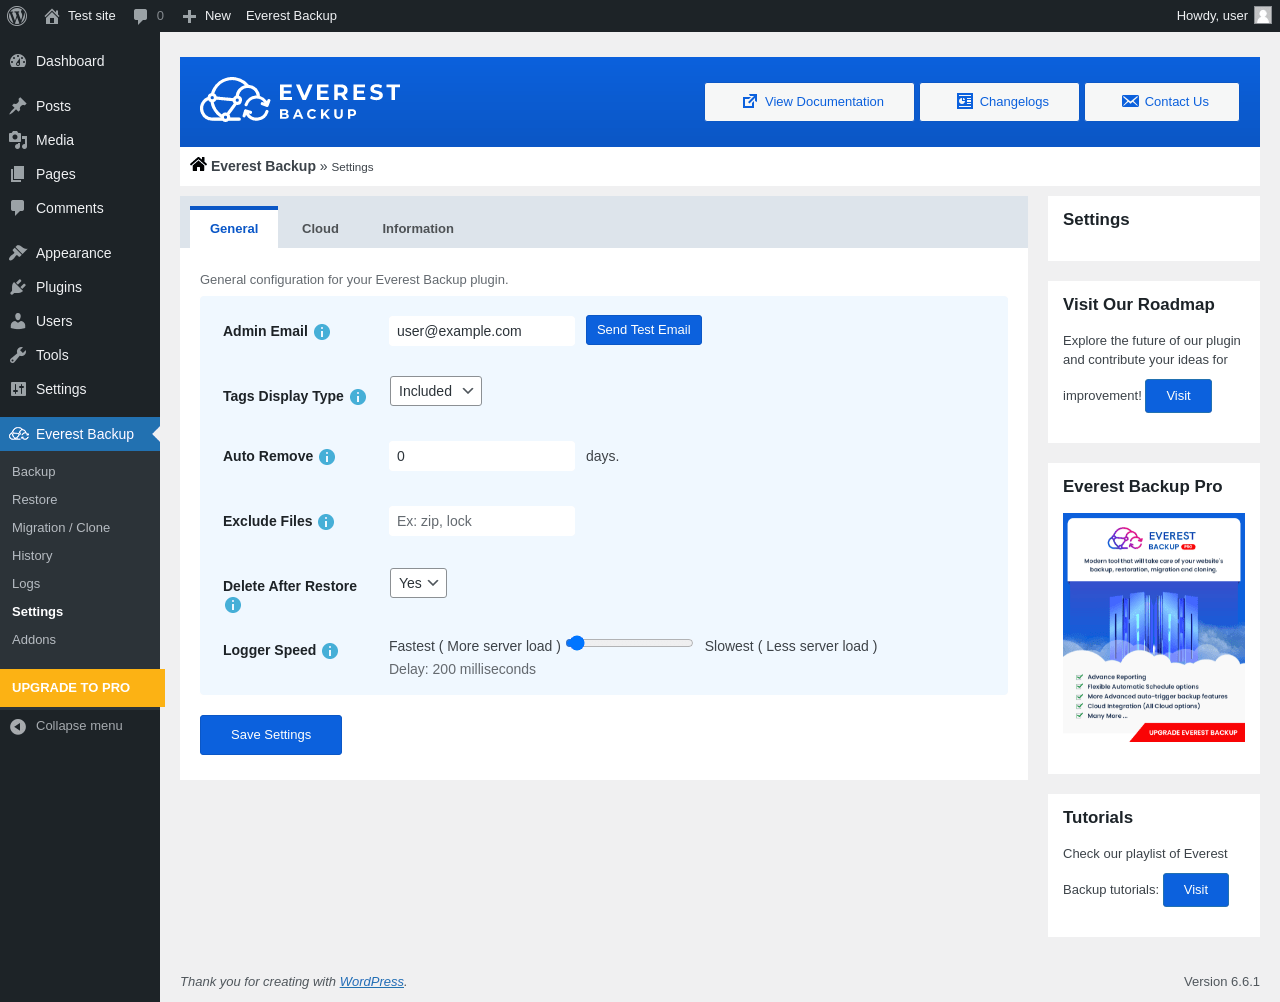Screen dimensions: 1280x1002
Task: Click Everest Backup breadcrumb link
Action: [263, 166]
